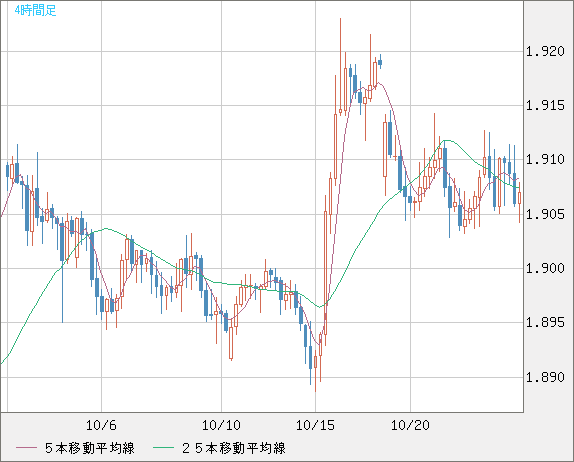
Task: Click the green 25-period MA legend line sample
Action: click(163, 448)
